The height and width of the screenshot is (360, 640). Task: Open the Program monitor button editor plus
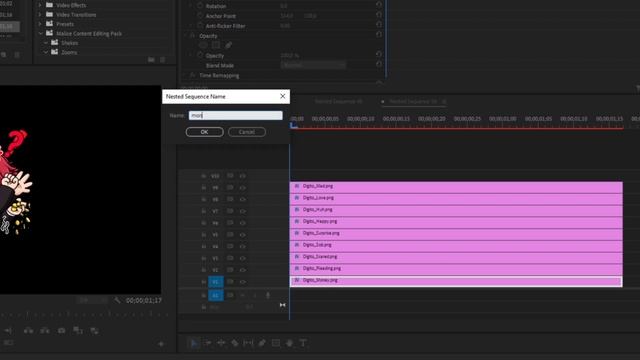pos(161,344)
